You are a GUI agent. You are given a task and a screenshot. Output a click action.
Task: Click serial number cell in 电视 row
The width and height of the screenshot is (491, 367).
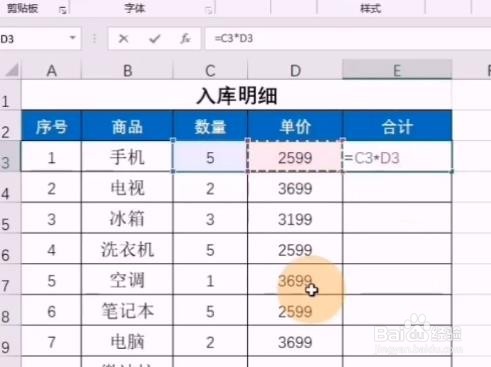click(x=51, y=187)
